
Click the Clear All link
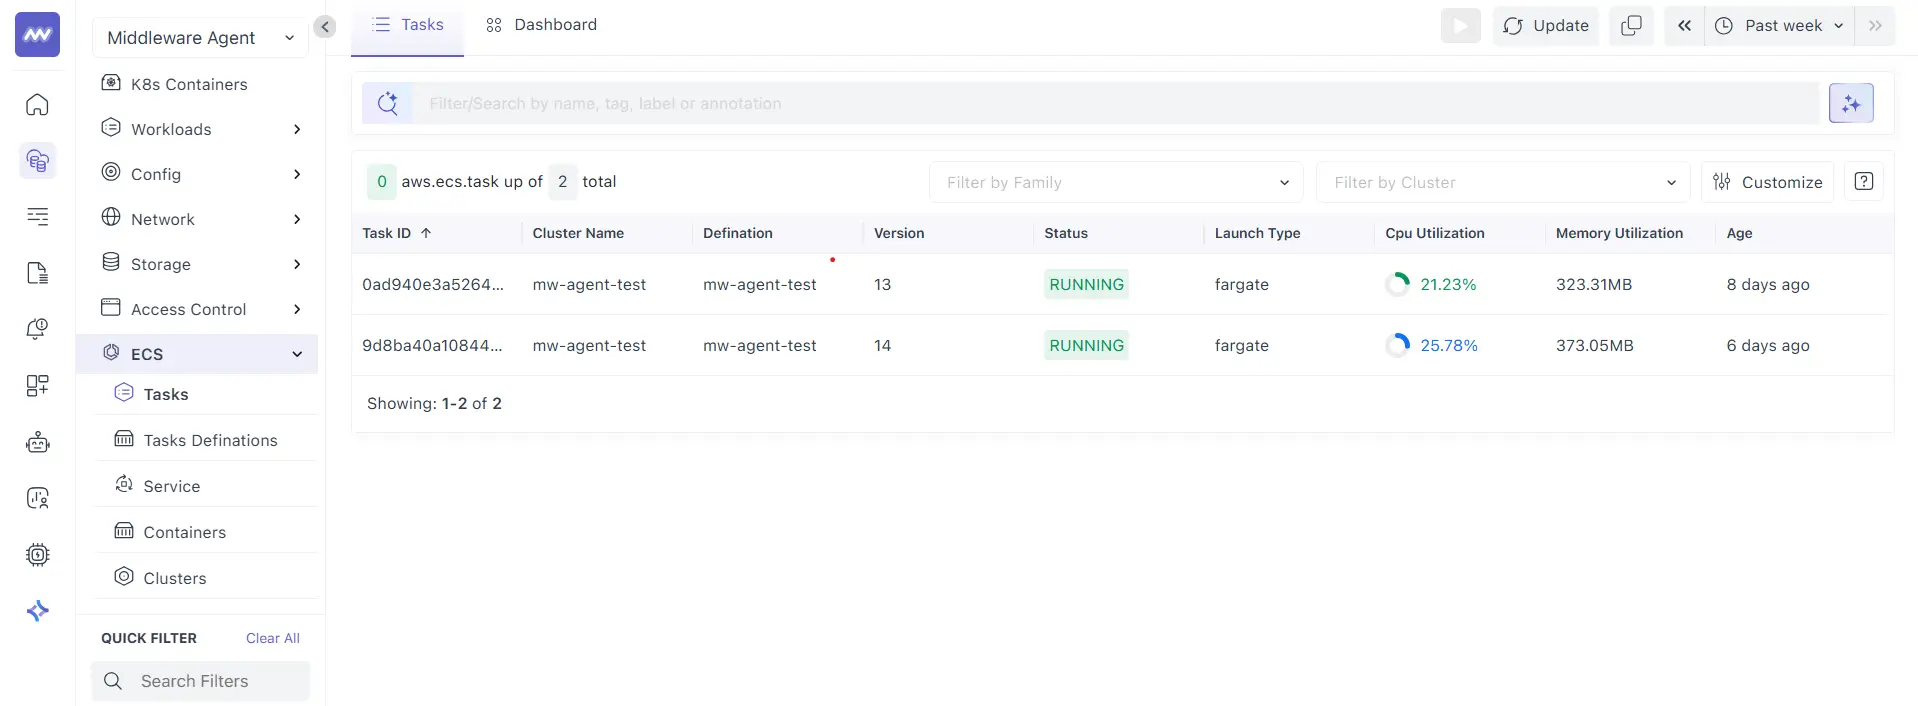[x=272, y=638]
